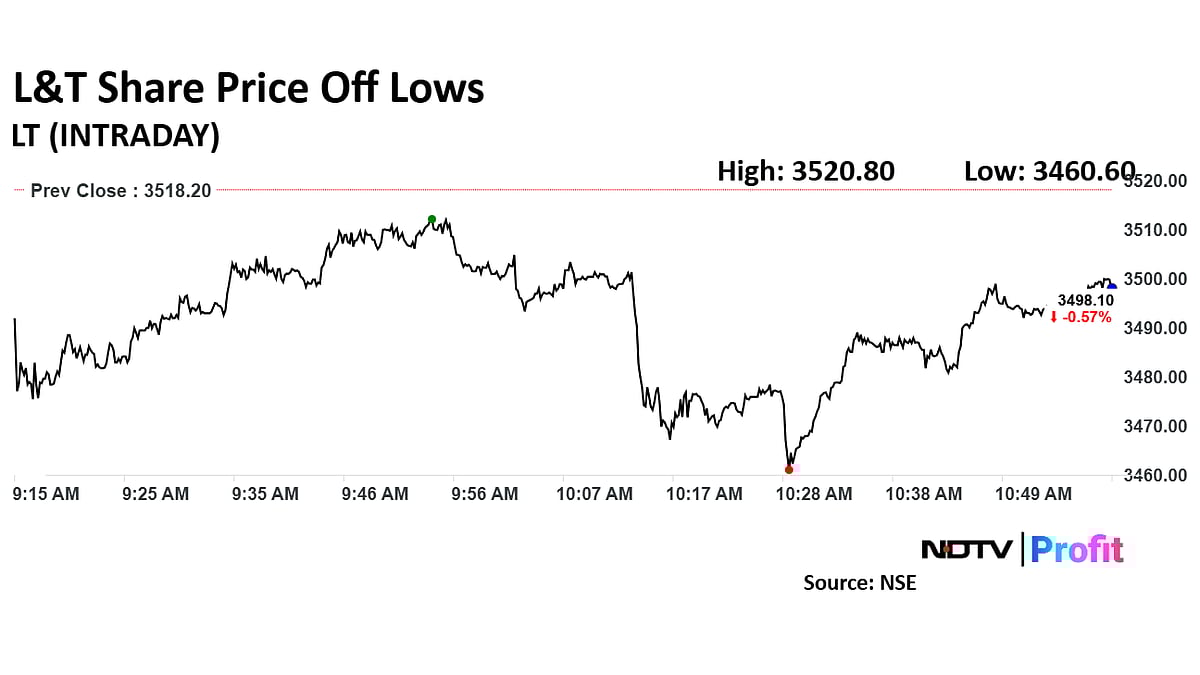Click the 9:15 AM time axis label
1200x675 pixels.
coord(46,493)
